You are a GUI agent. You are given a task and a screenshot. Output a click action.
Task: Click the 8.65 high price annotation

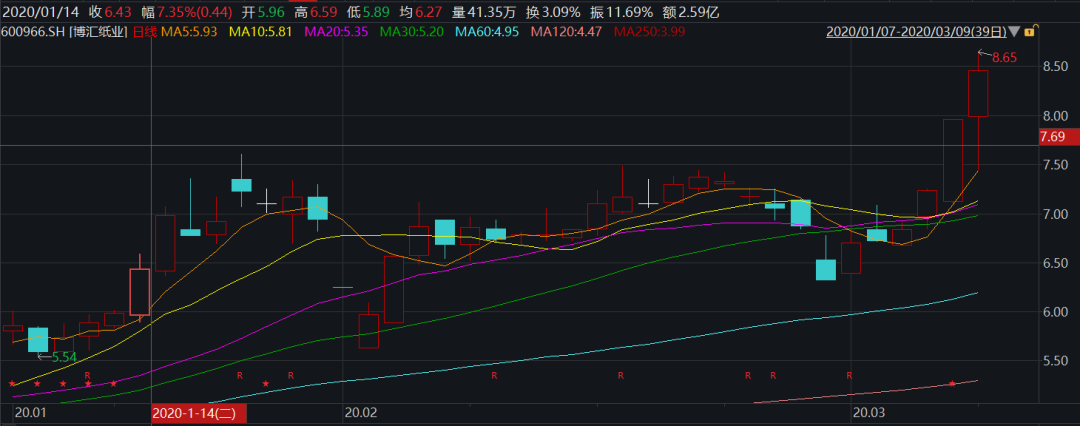1004,58
